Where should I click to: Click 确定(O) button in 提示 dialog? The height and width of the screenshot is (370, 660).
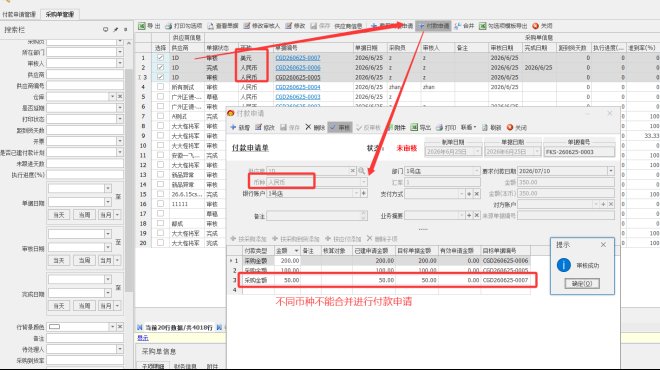pyautogui.click(x=582, y=283)
